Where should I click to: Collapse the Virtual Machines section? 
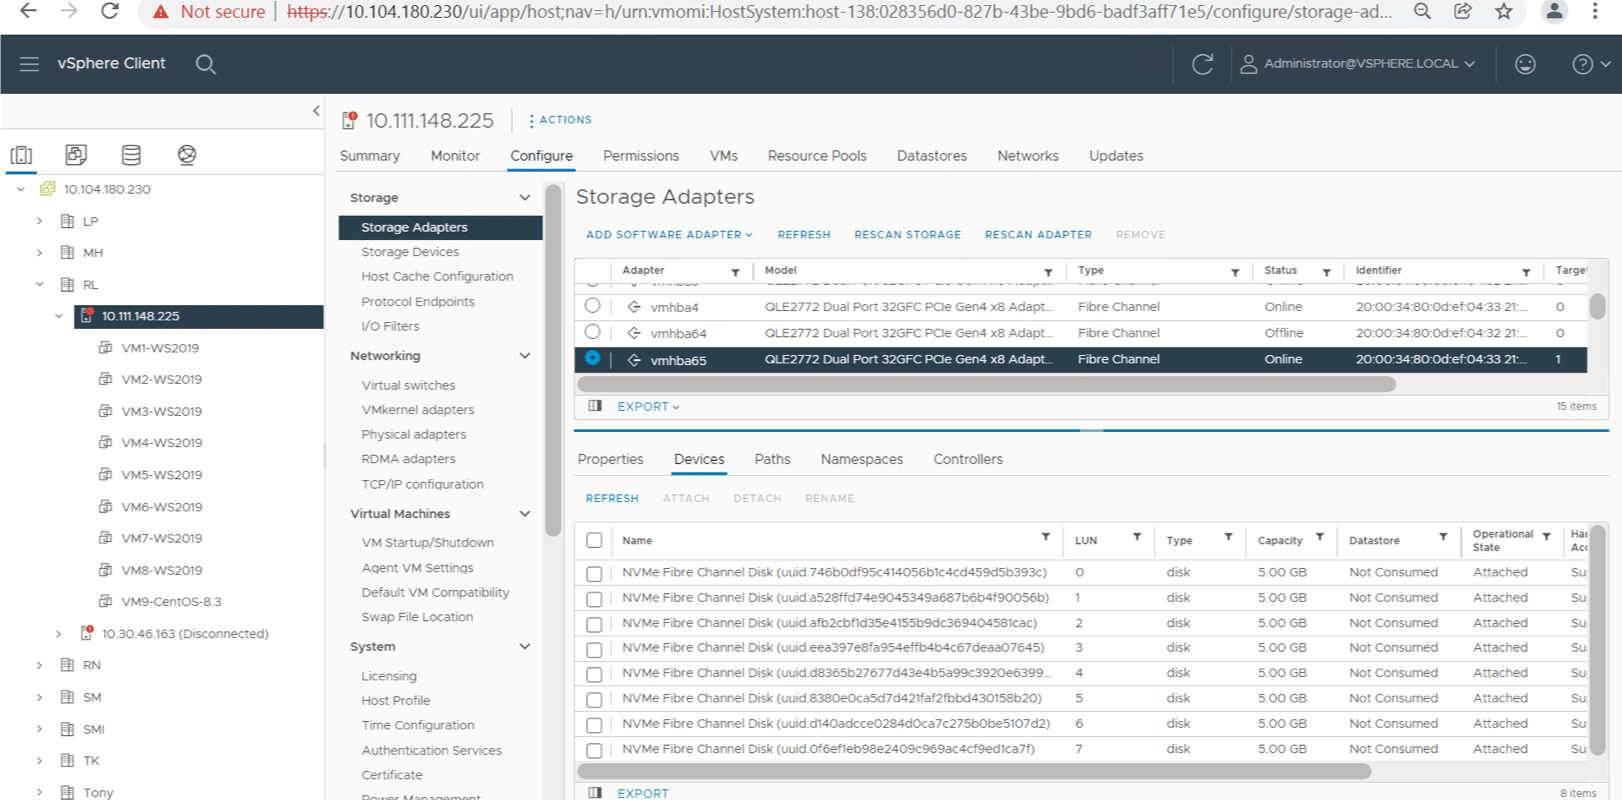[525, 514]
